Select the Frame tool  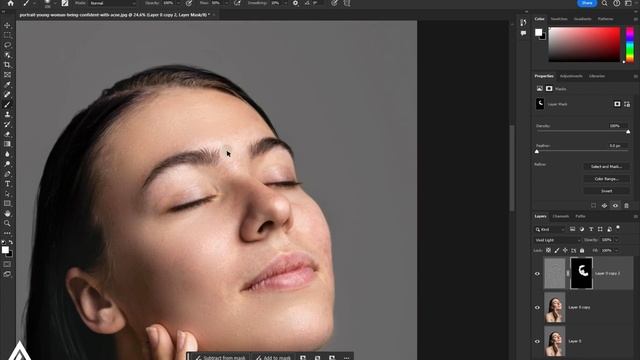(7, 75)
